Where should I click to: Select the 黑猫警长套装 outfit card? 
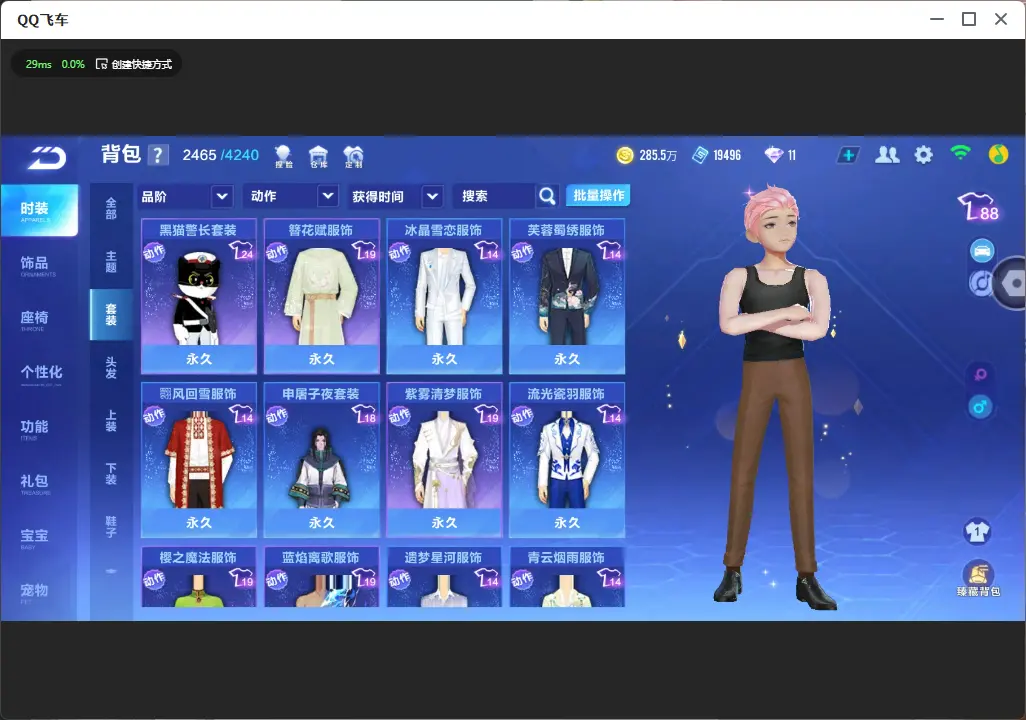coord(199,296)
